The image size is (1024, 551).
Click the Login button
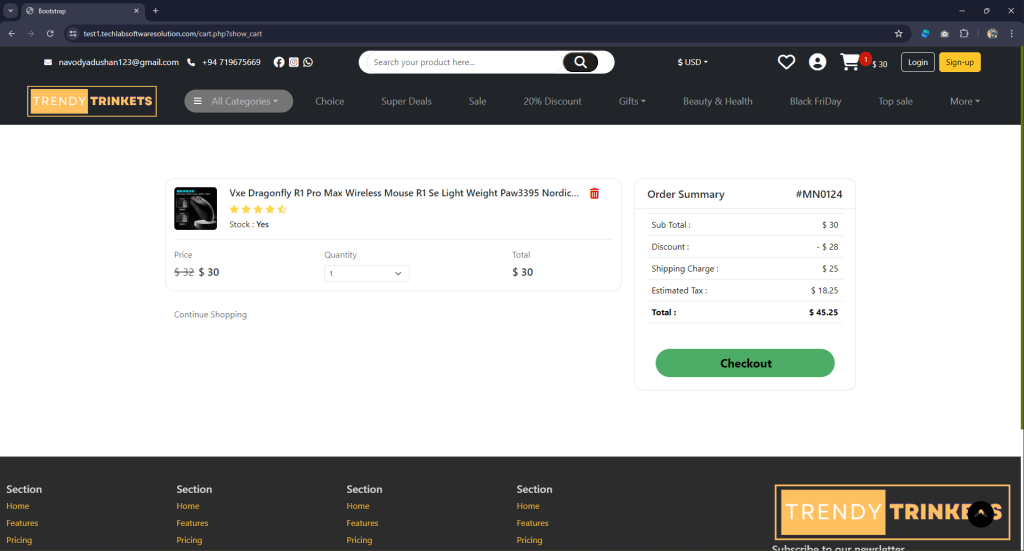point(918,62)
